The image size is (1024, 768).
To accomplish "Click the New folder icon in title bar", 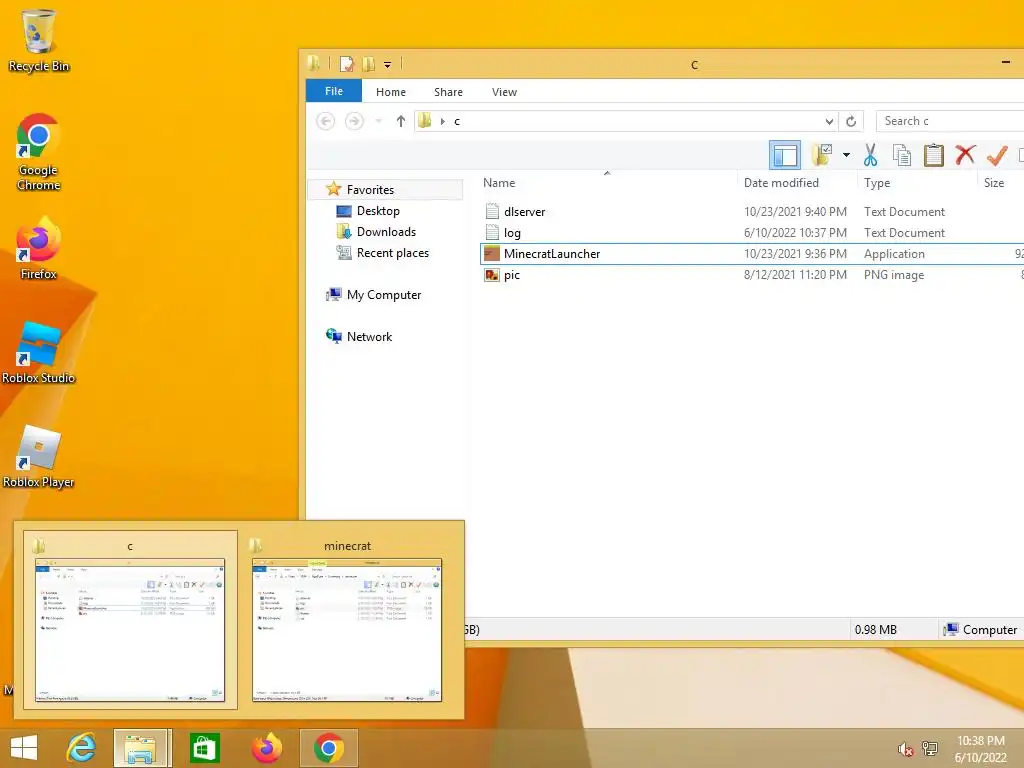I will (368, 64).
